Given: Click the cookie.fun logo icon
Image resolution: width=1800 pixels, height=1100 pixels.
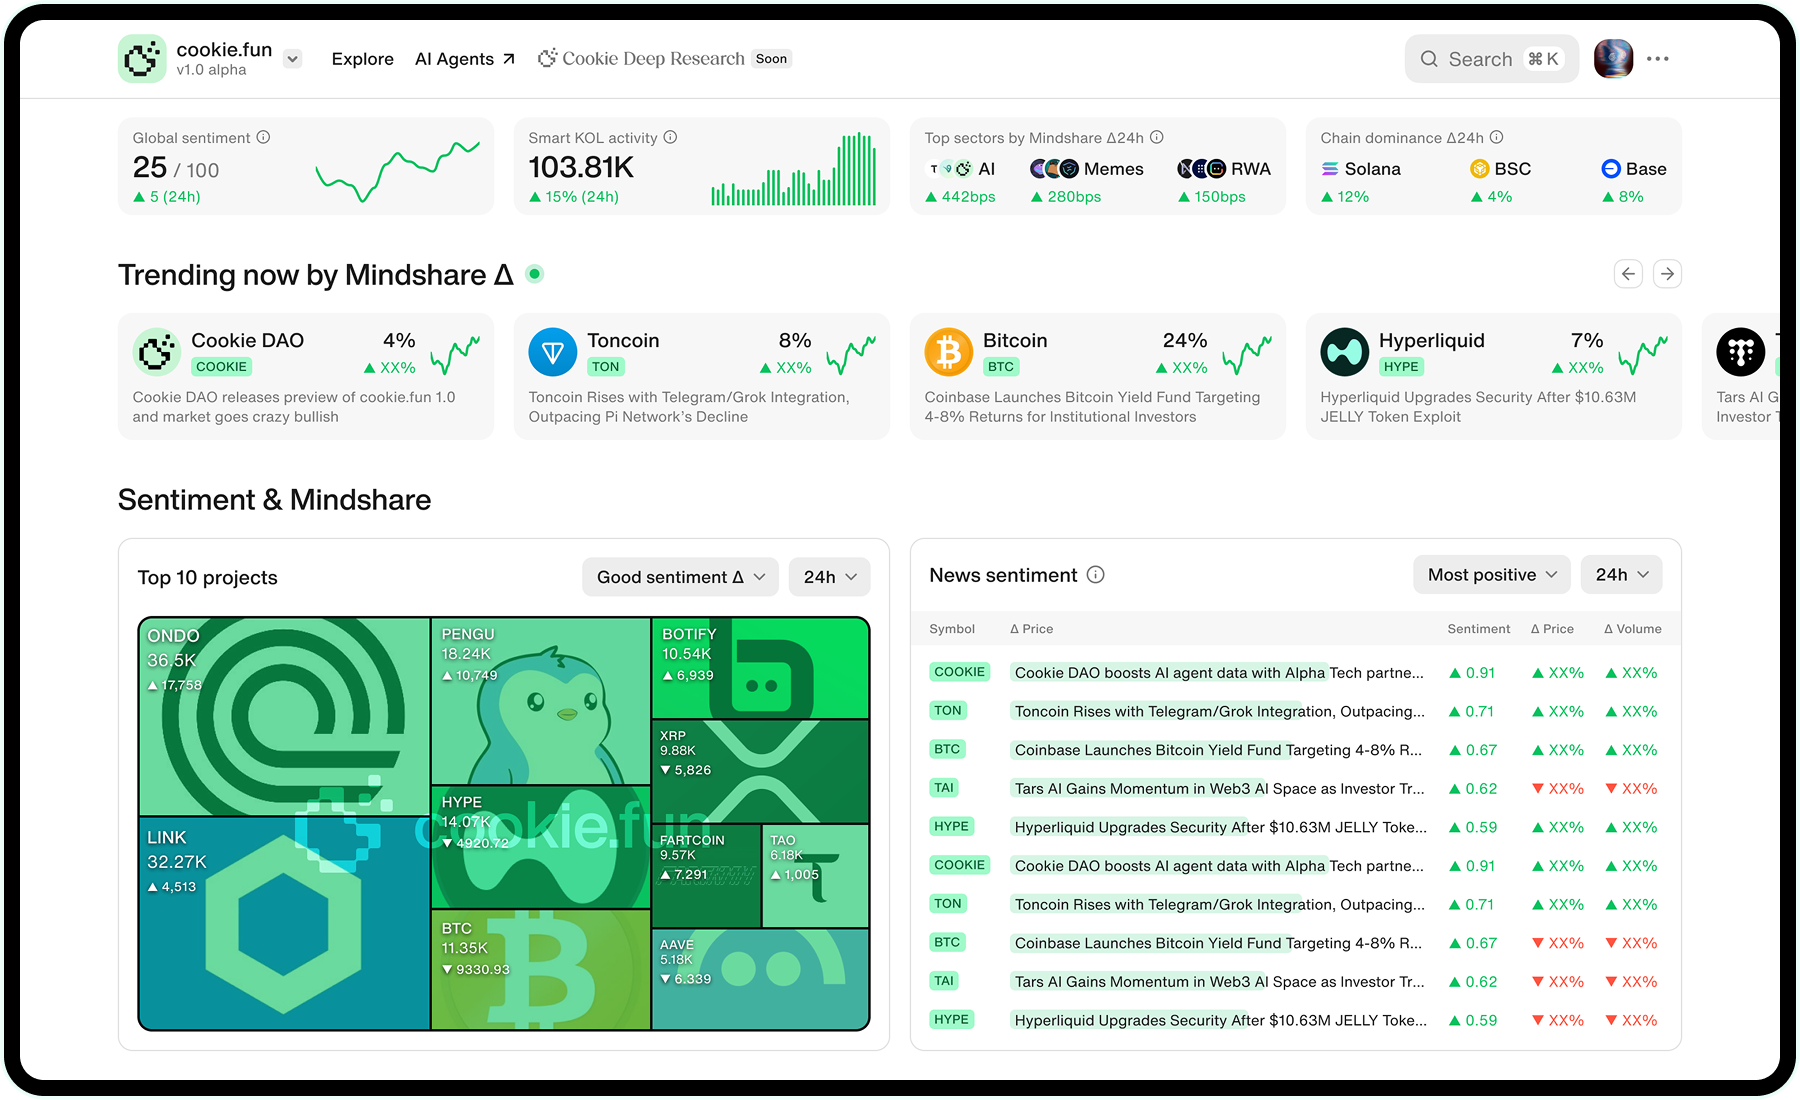Looking at the screenshot, I should point(142,59).
